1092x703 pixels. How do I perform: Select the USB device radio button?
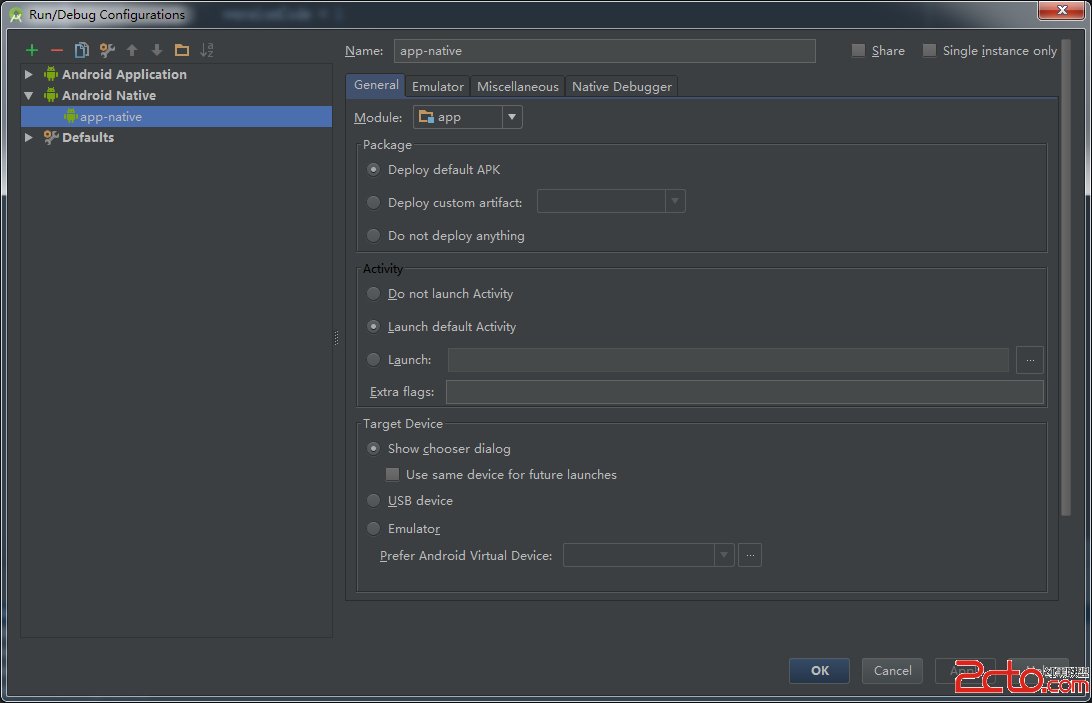click(x=374, y=501)
